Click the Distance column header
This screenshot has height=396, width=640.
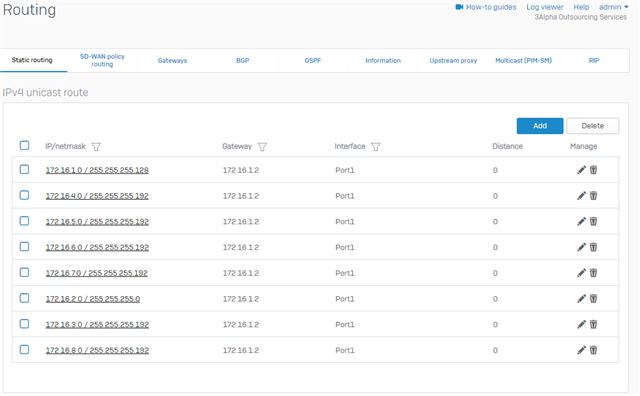point(507,146)
